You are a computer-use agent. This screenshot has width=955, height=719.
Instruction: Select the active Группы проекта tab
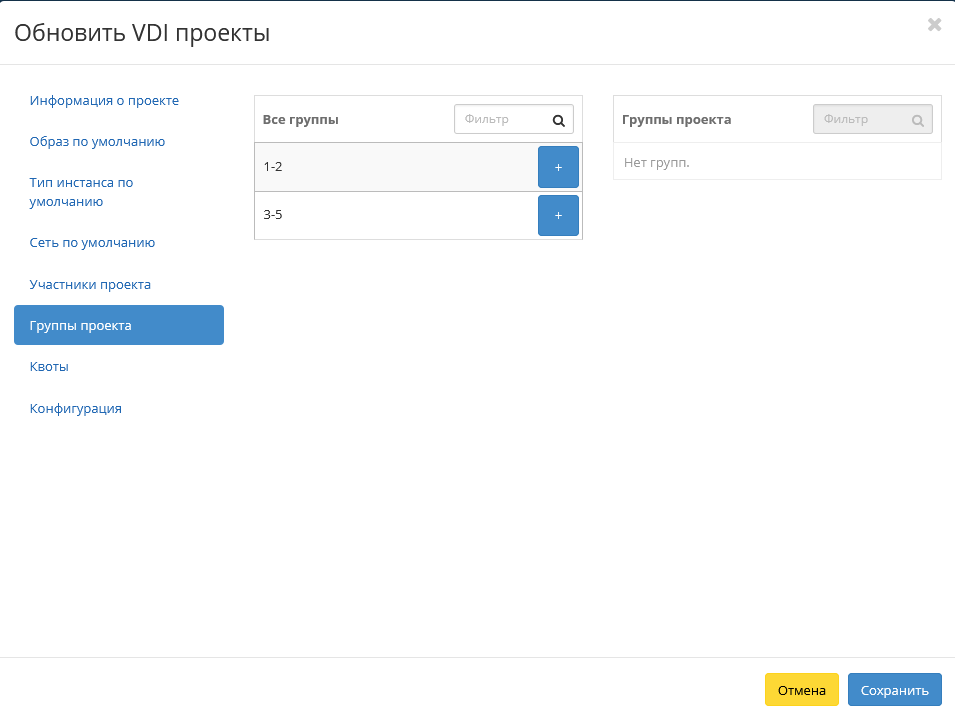[x=118, y=325]
